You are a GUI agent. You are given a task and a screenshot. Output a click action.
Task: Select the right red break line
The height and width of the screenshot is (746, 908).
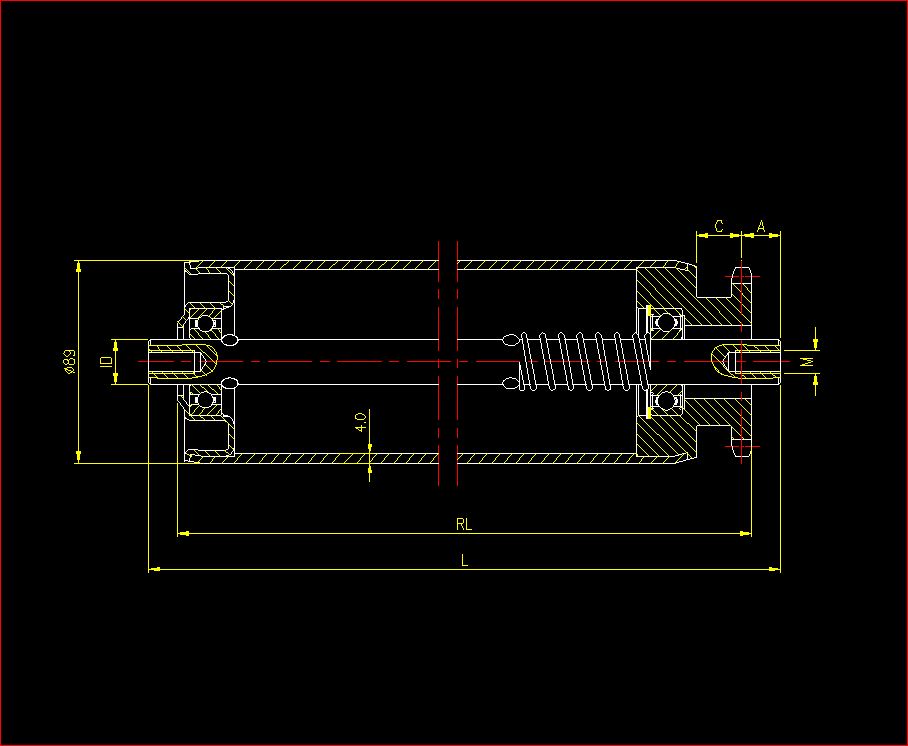coord(457,361)
